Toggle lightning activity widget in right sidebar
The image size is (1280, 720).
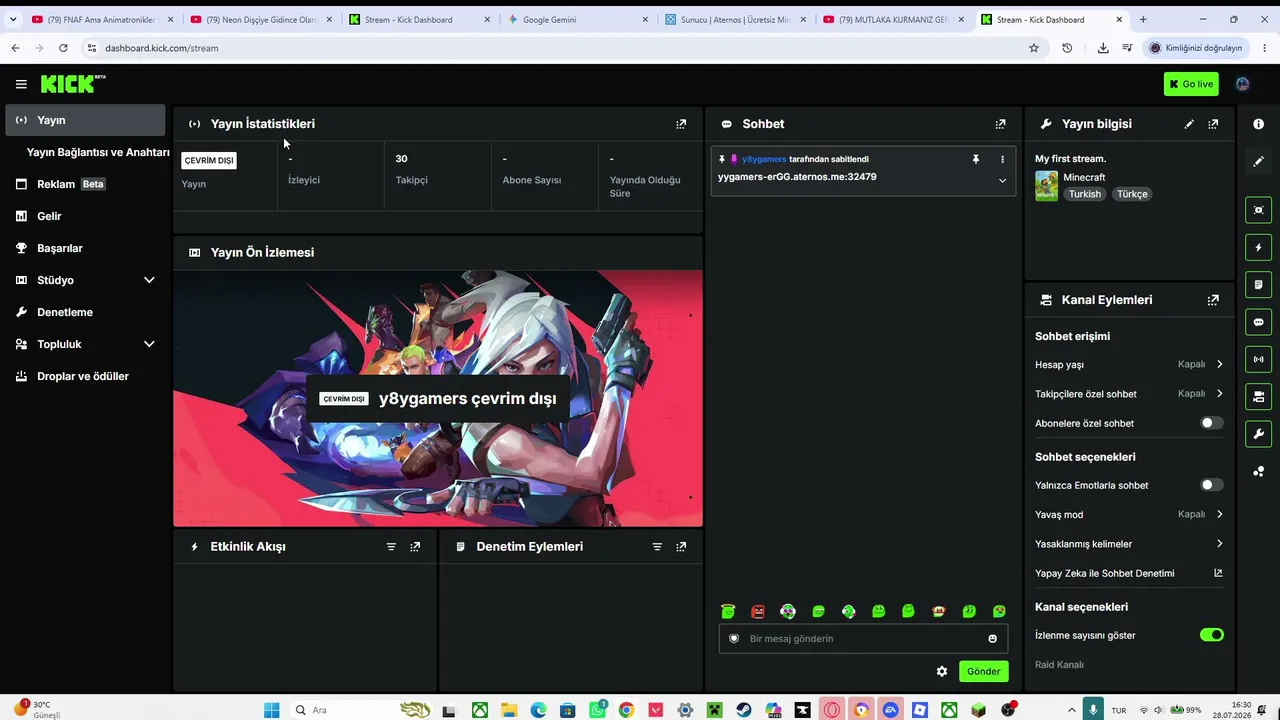click(1258, 247)
